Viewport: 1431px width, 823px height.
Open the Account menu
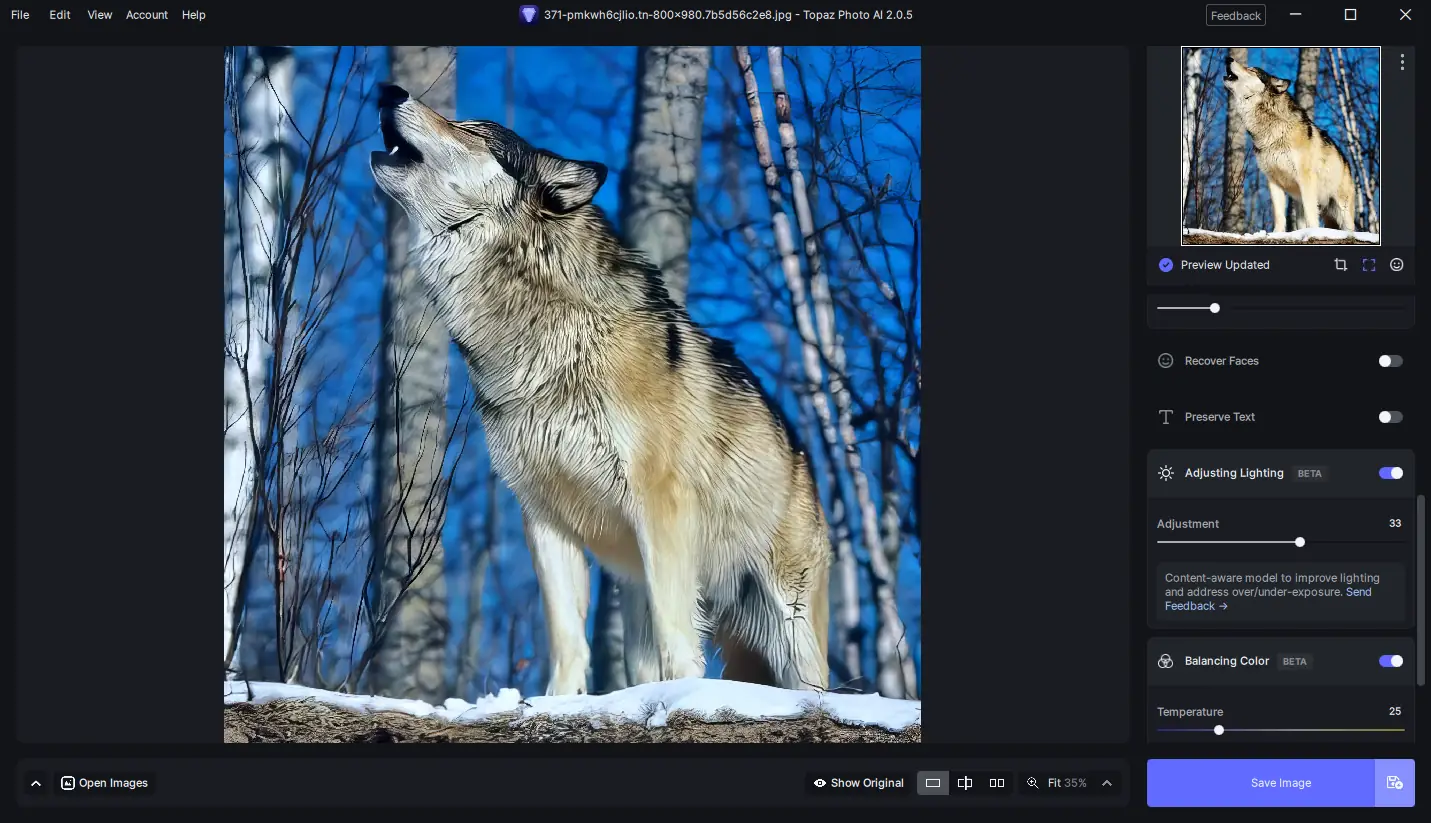[146, 14]
